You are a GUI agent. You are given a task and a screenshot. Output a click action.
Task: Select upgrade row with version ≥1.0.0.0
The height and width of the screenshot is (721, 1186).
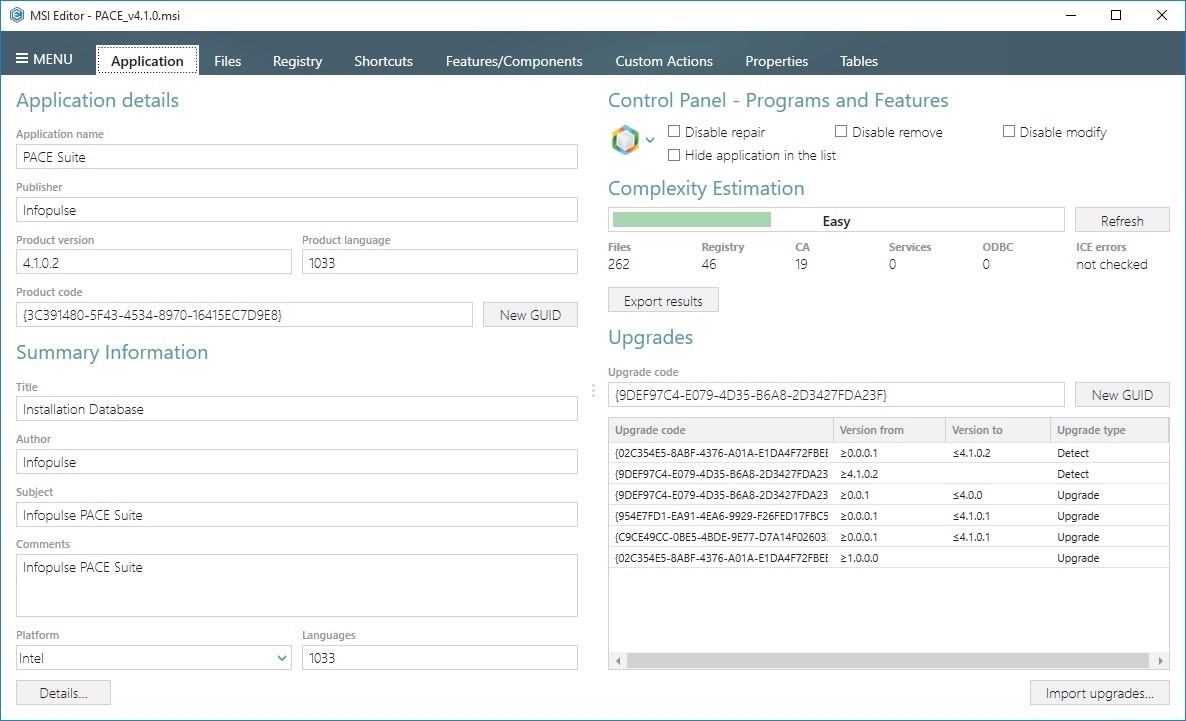coord(889,558)
